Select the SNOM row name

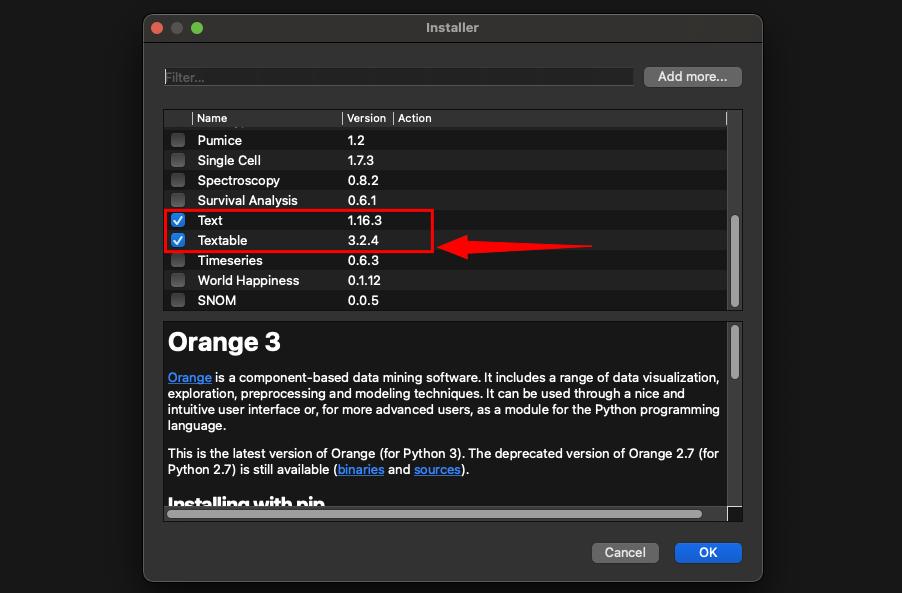click(217, 300)
